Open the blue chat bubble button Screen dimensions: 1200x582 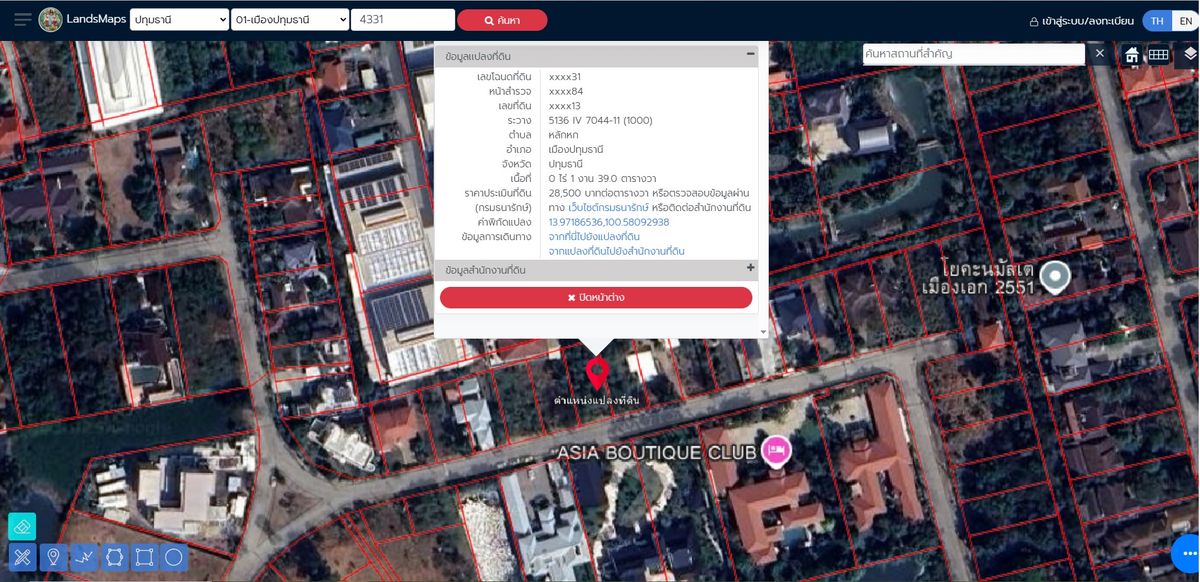point(1186,552)
